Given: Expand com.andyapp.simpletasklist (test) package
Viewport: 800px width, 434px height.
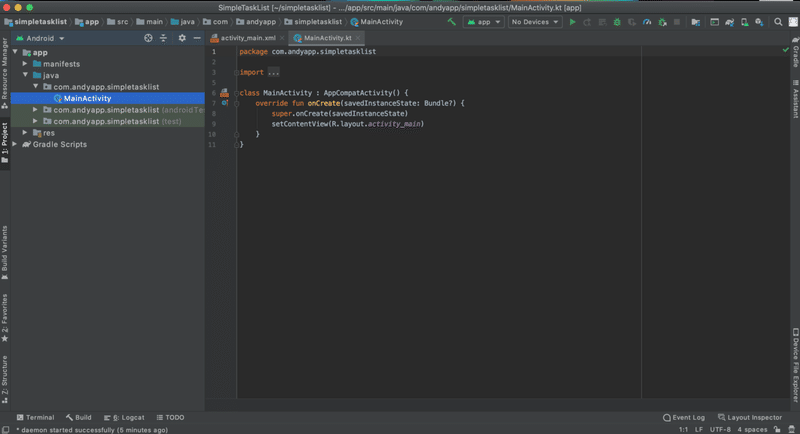Looking at the screenshot, I should [x=35, y=121].
